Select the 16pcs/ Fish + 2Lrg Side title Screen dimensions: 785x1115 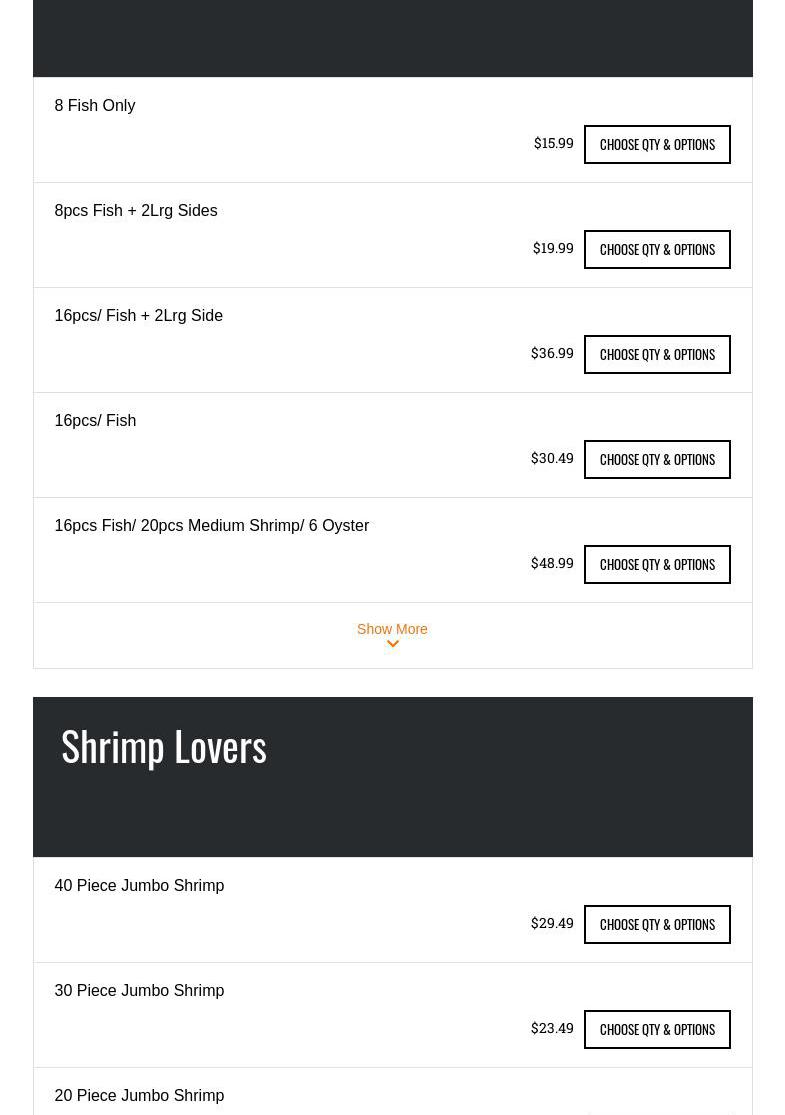pyautogui.click(x=139, y=315)
